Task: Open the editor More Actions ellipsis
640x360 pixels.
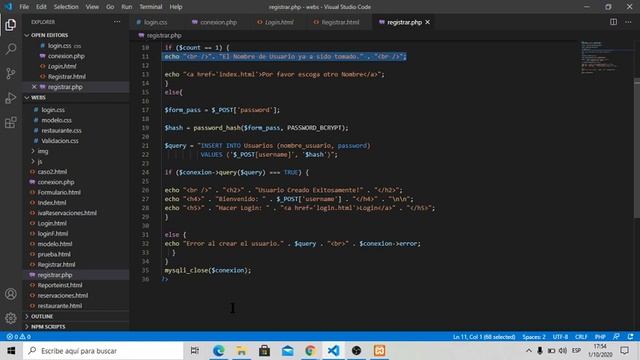Action: (628, 22)
